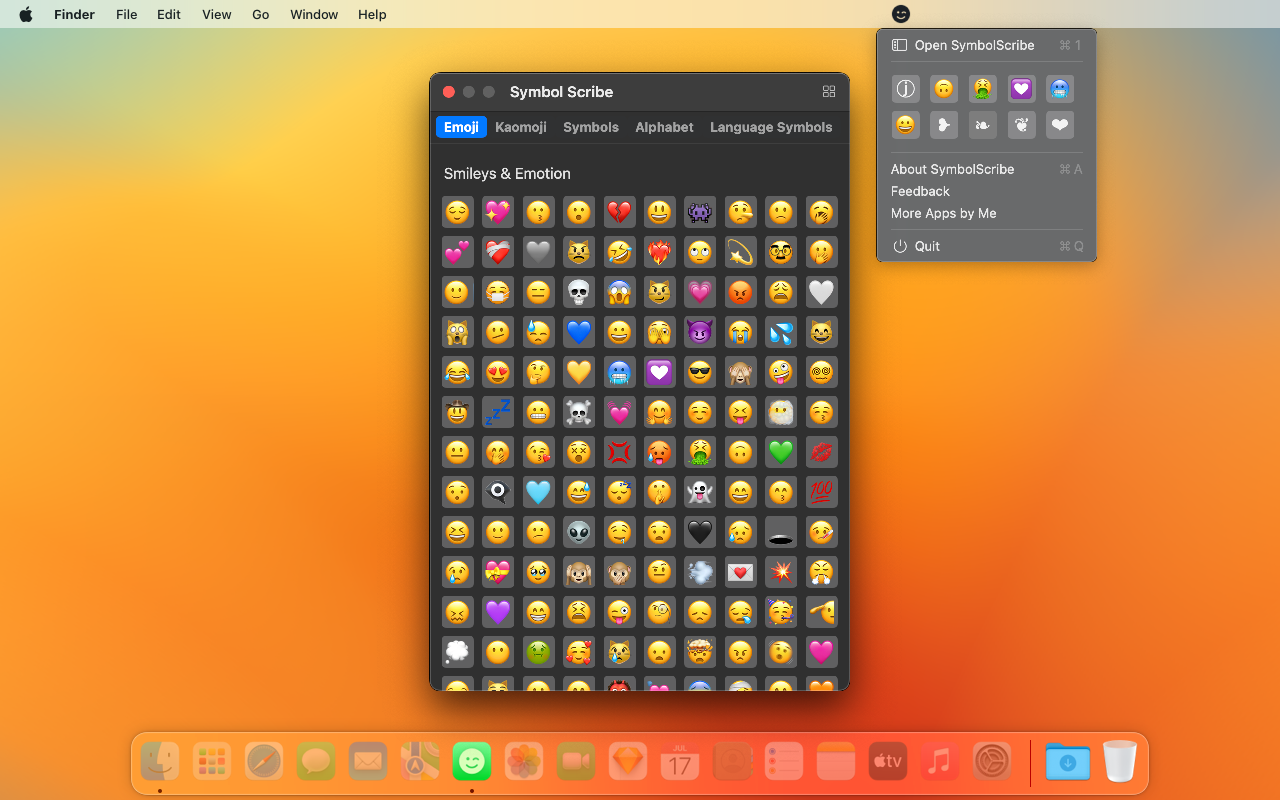Image resolution: width=1280 pixels, height=800 pixels.
Task: Quit SymbolScribe from the dropdown menu
Action: point(986,246)
